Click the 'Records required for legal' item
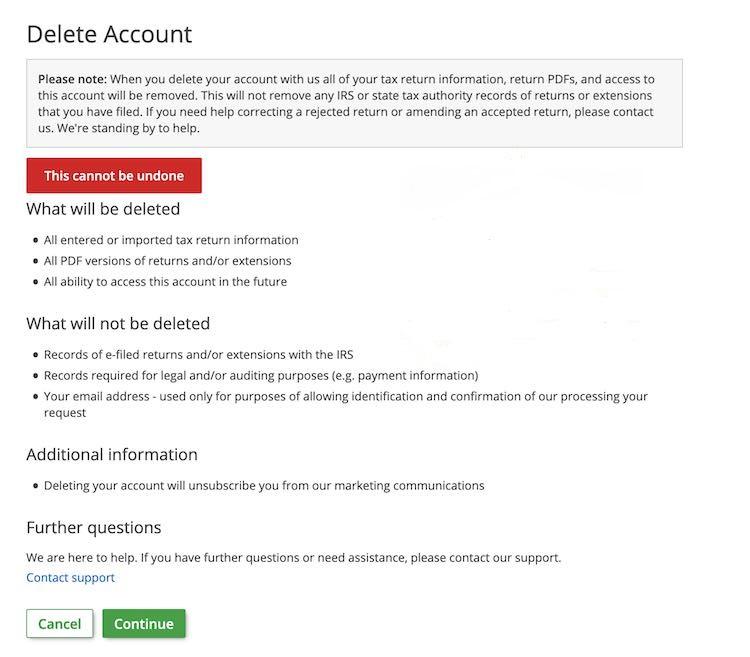This screenshot has height=657, width=750. click(260, 375)
